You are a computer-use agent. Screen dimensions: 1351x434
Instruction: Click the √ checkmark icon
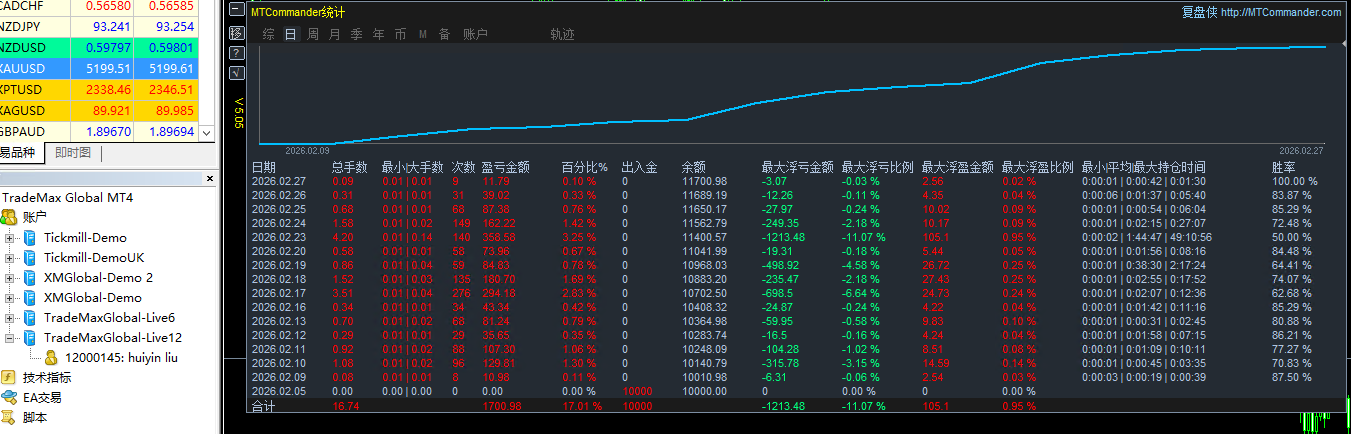(236, 72)
